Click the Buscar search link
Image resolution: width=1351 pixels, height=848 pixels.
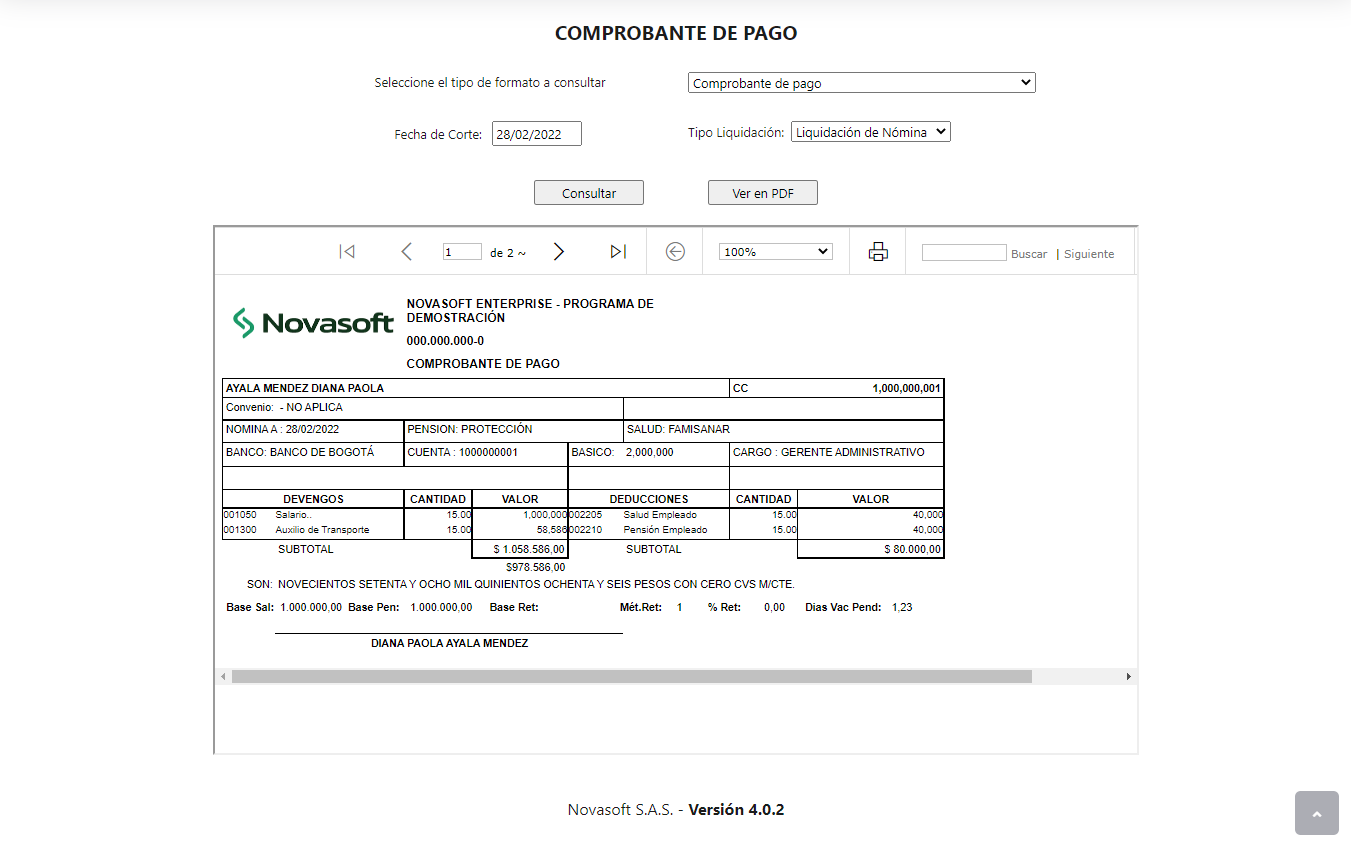[x=1028, y=254]
